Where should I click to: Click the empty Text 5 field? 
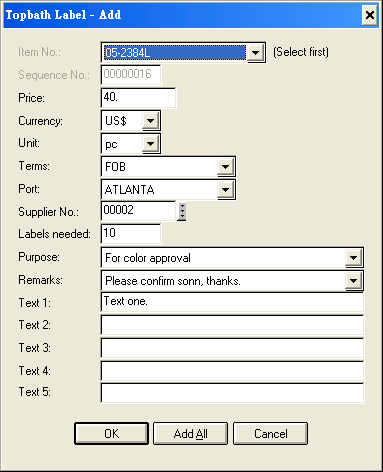point(232,393)
